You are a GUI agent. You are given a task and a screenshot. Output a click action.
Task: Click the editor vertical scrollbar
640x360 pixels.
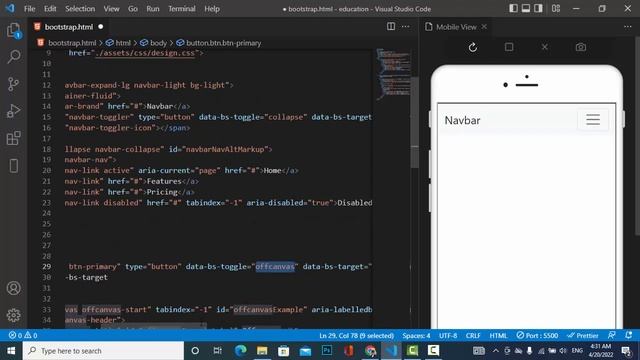click(x=415, y=122)
